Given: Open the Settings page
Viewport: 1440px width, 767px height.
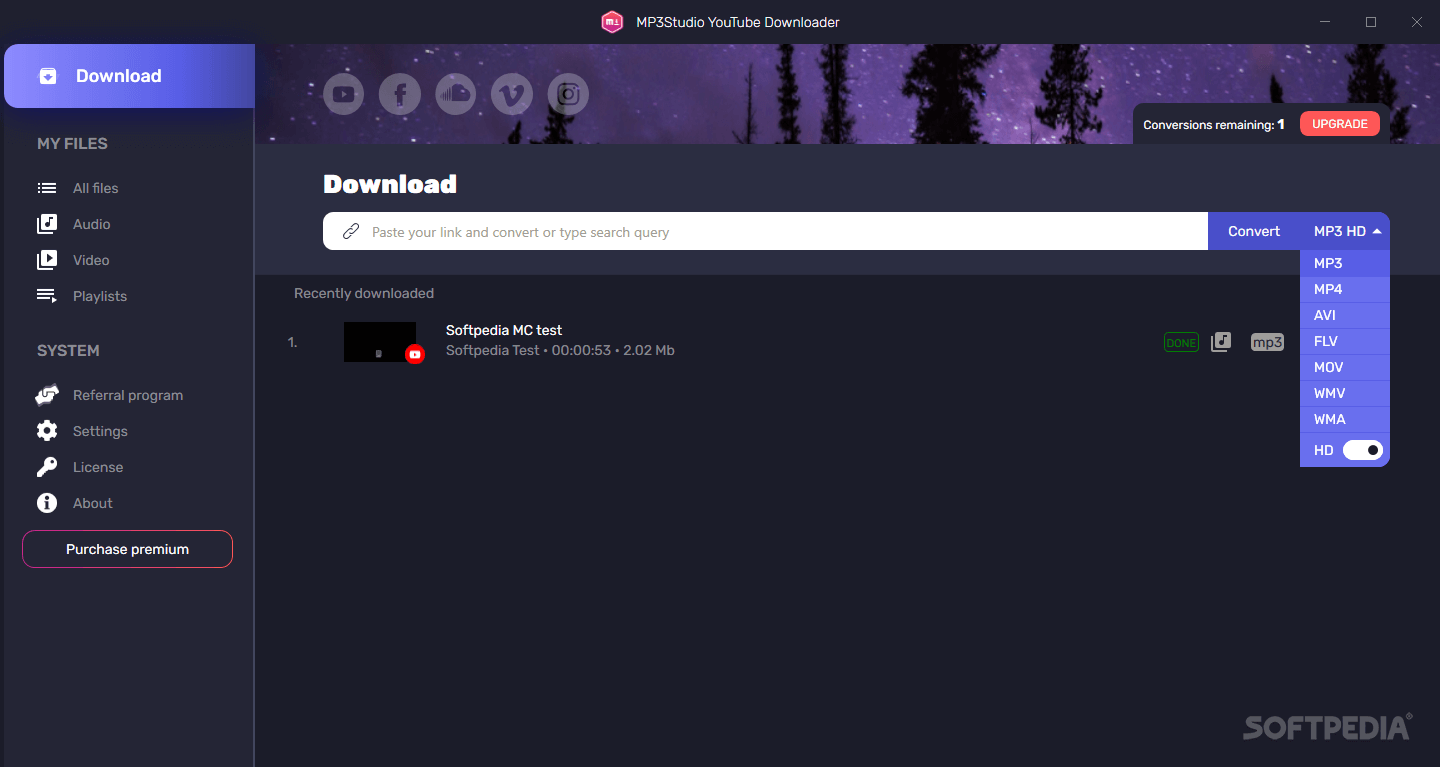Looking at the screenshot, I should [x=100, y=431].
